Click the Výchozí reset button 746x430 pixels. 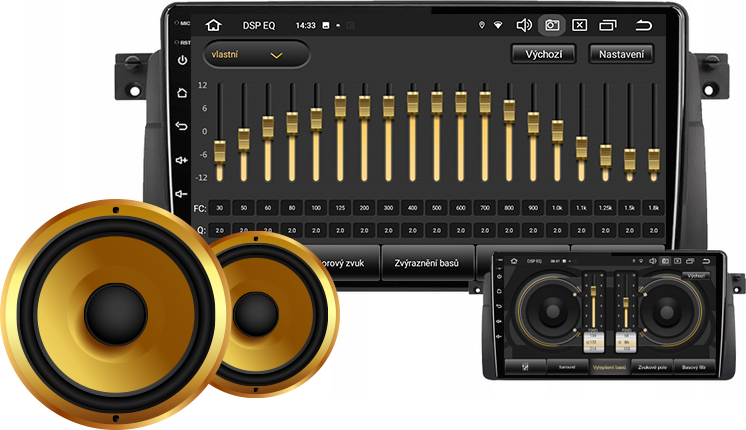click(x=543, y=54)
